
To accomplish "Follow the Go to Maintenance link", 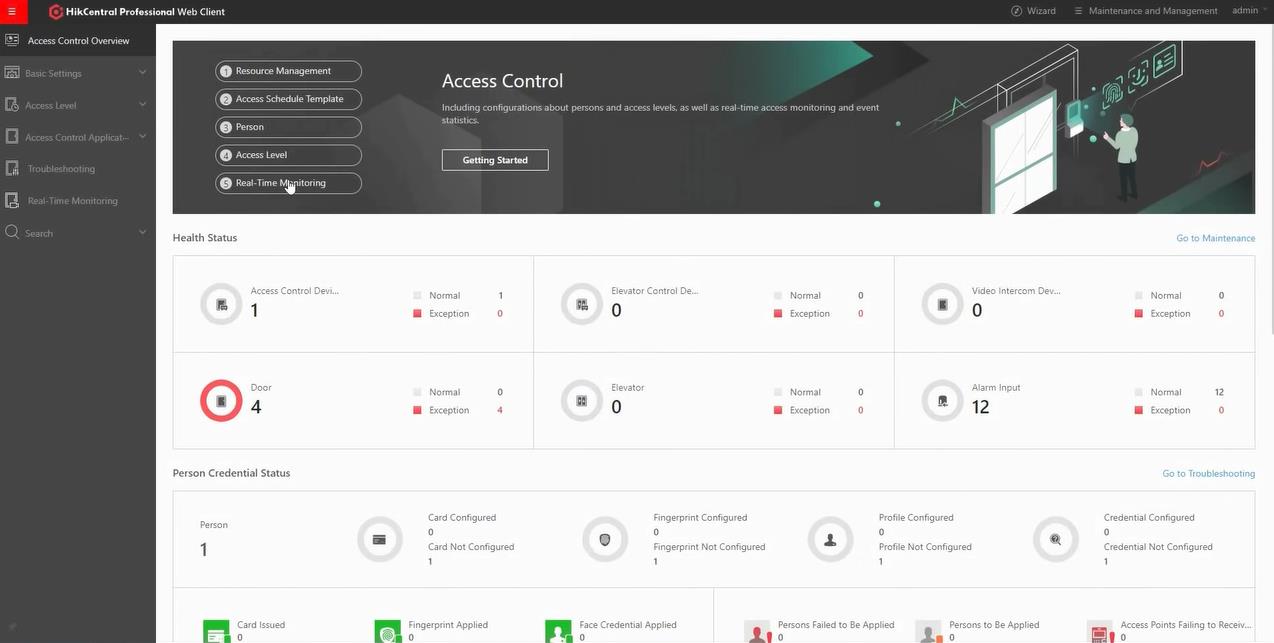I will 1215,238.
